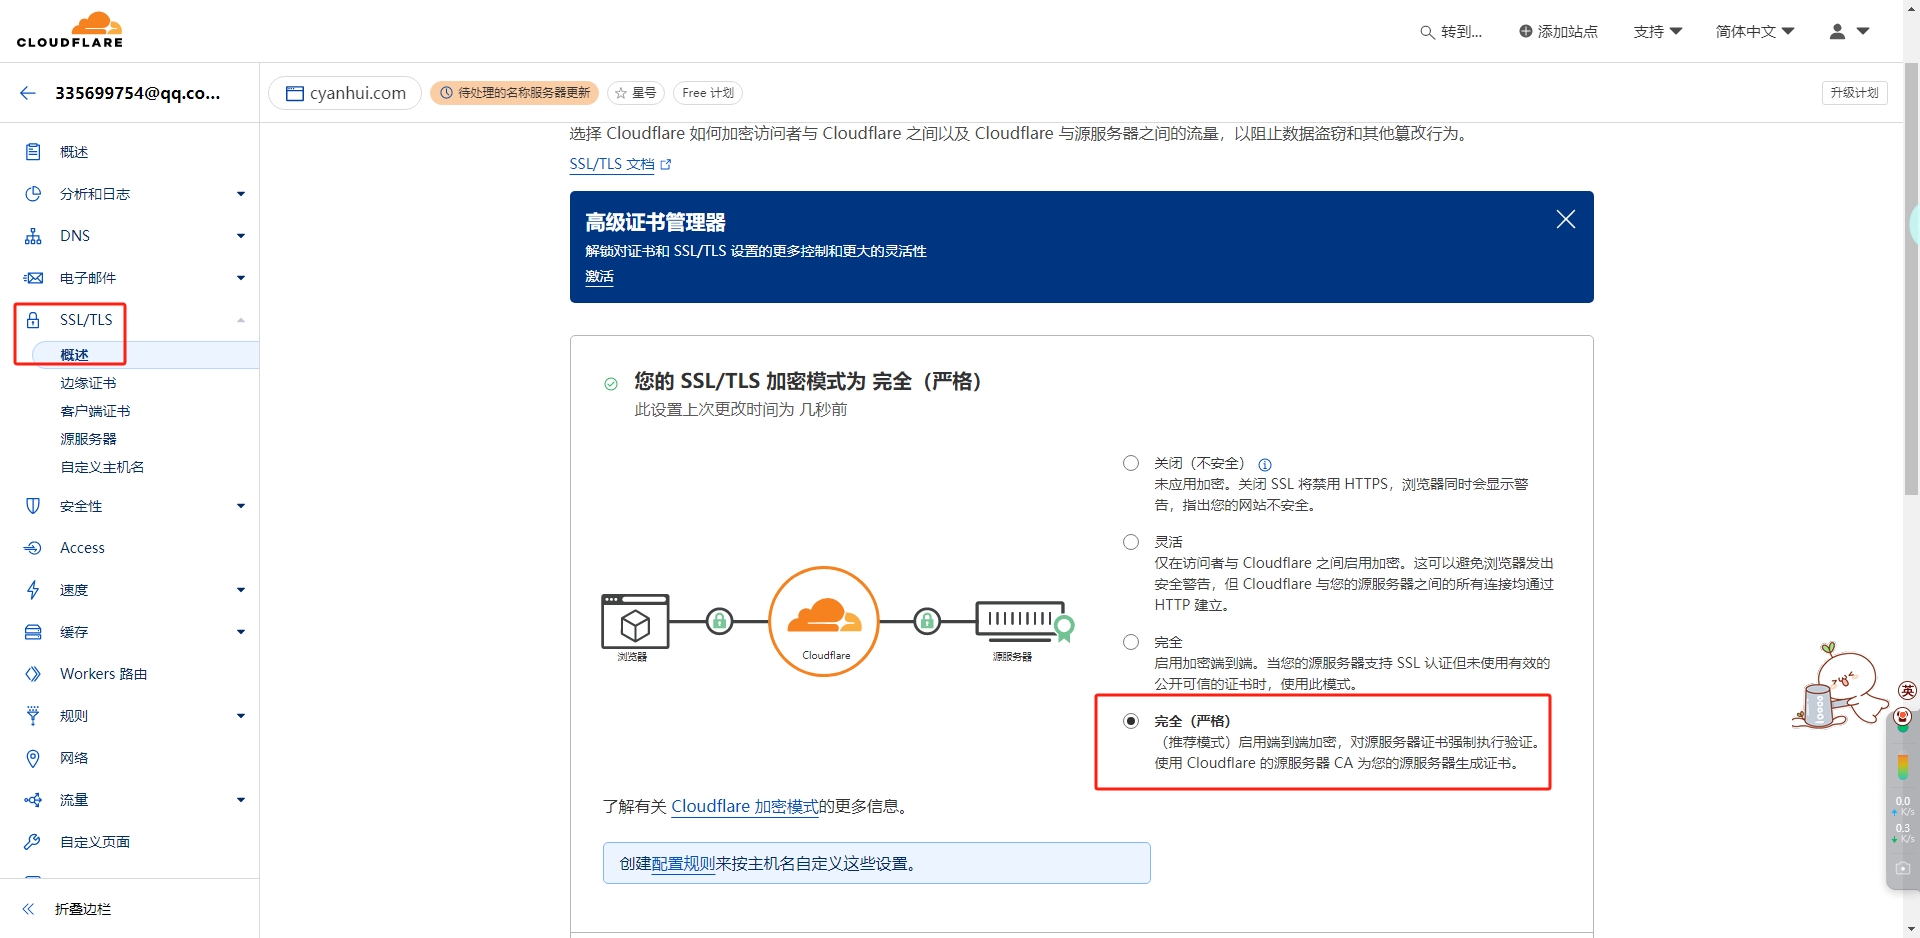
Task: Expand the 分析和日志 submenu arrow
Action: coord(241,194)
